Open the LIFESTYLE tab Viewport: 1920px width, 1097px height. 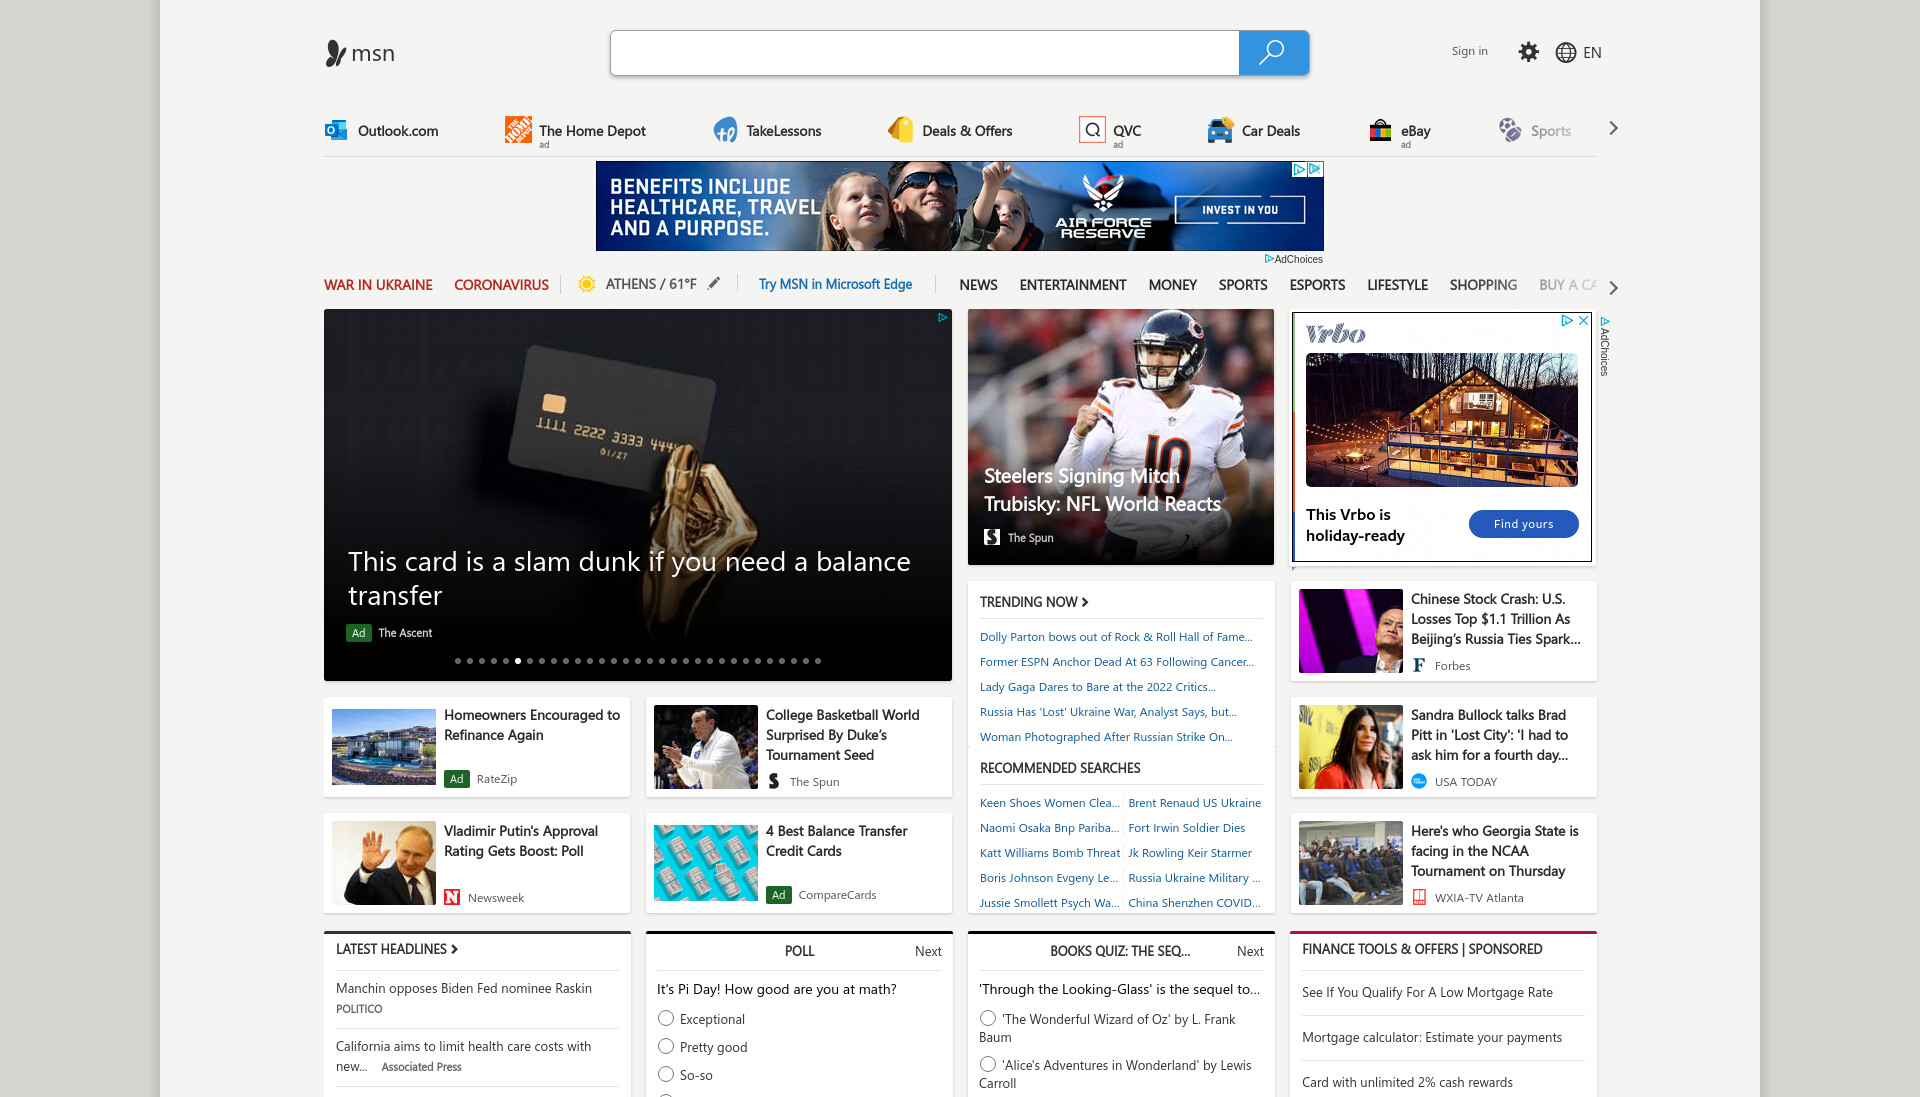pos(1397,285)
